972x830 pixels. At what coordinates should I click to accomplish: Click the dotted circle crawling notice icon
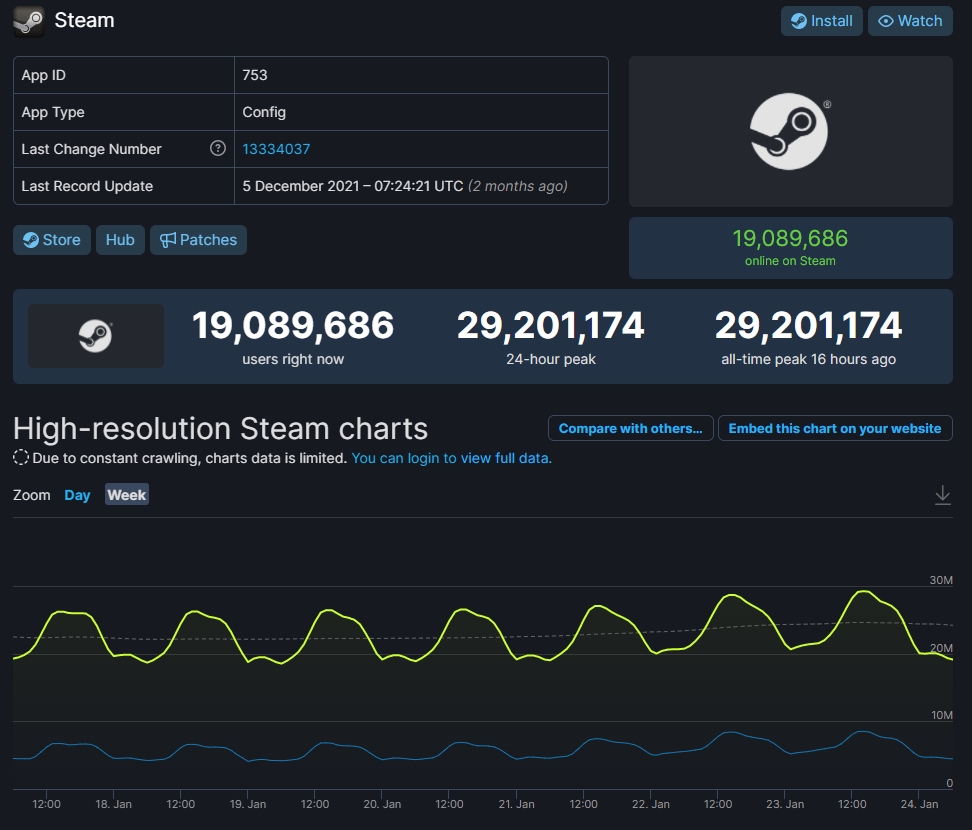[21, 458]
